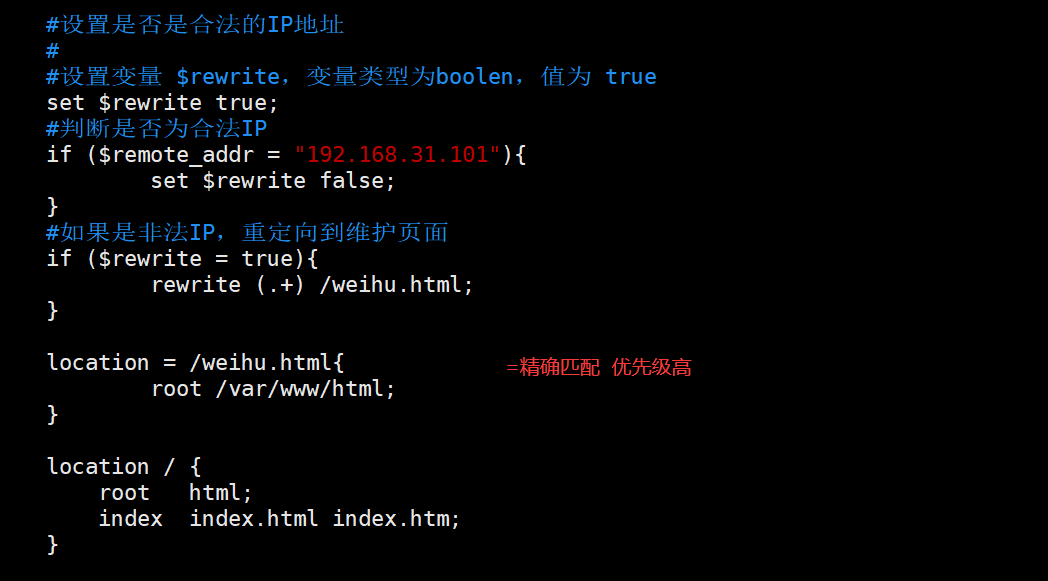1048x581 pixels.
Task: Click the 'location = /weihu.html{' line
Action: [195, 363]
